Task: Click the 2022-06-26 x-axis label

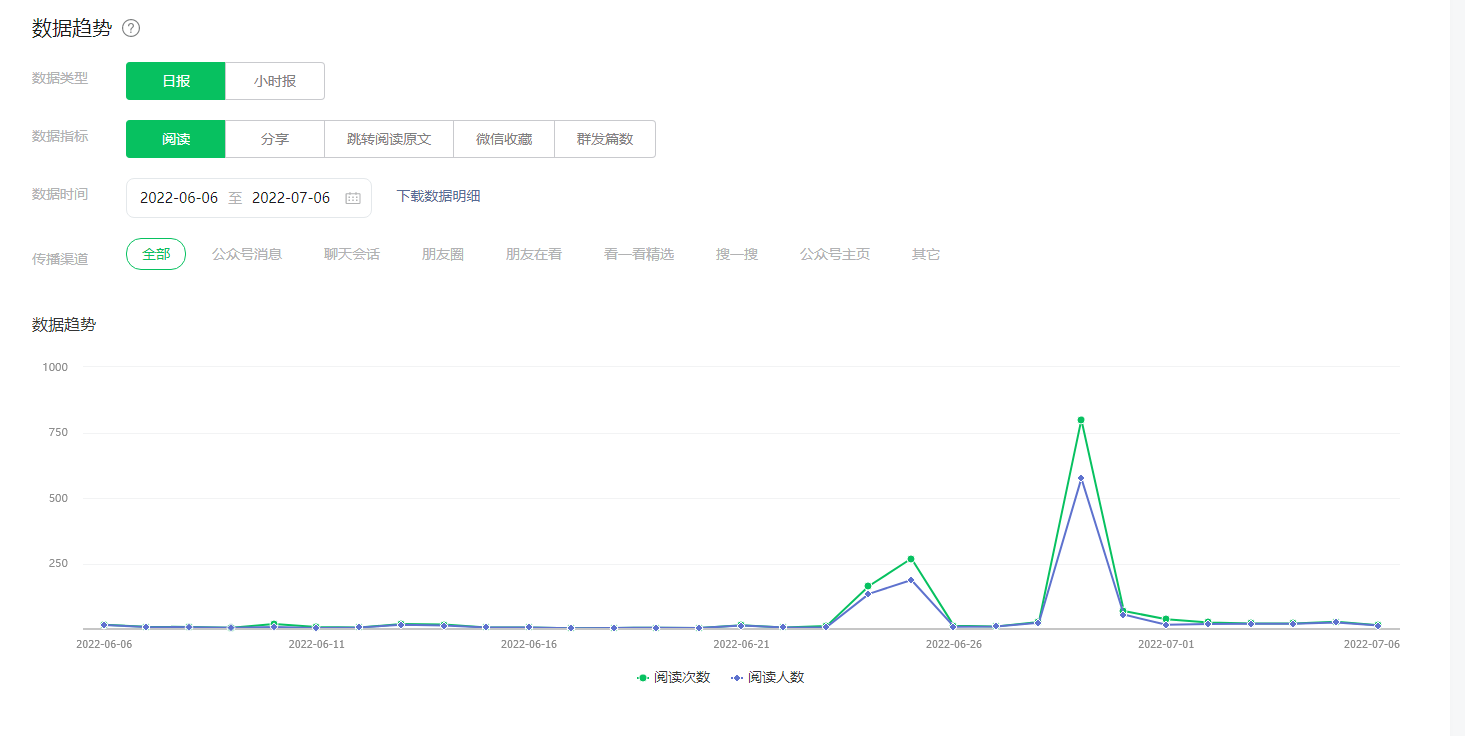Action: point(953,644)
